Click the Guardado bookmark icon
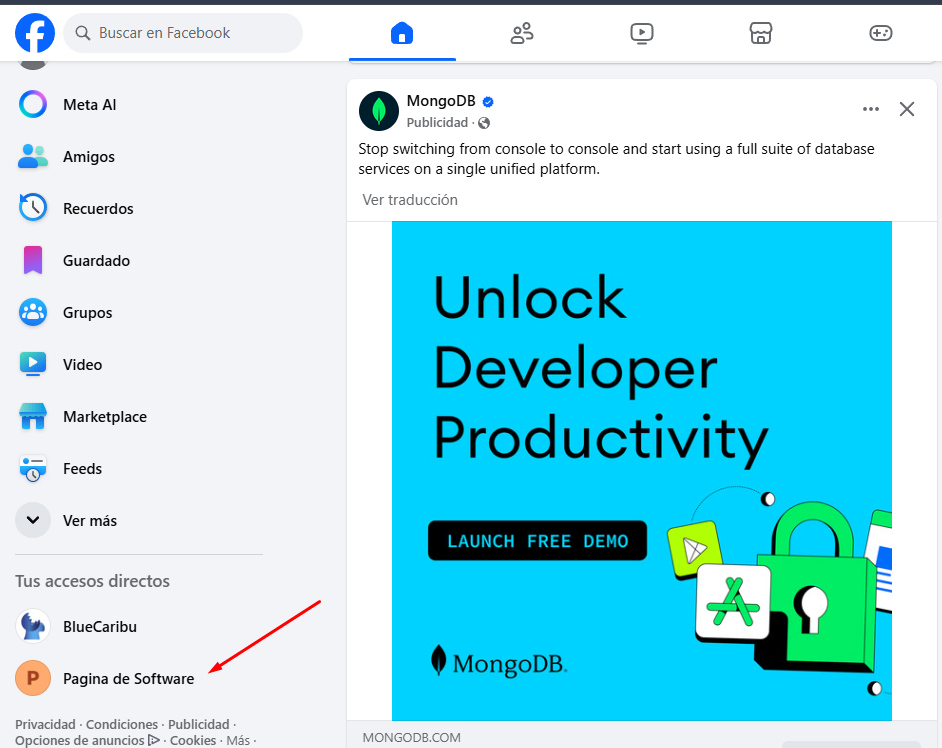Viewport: 942px width, 748px height. [33, 260]
